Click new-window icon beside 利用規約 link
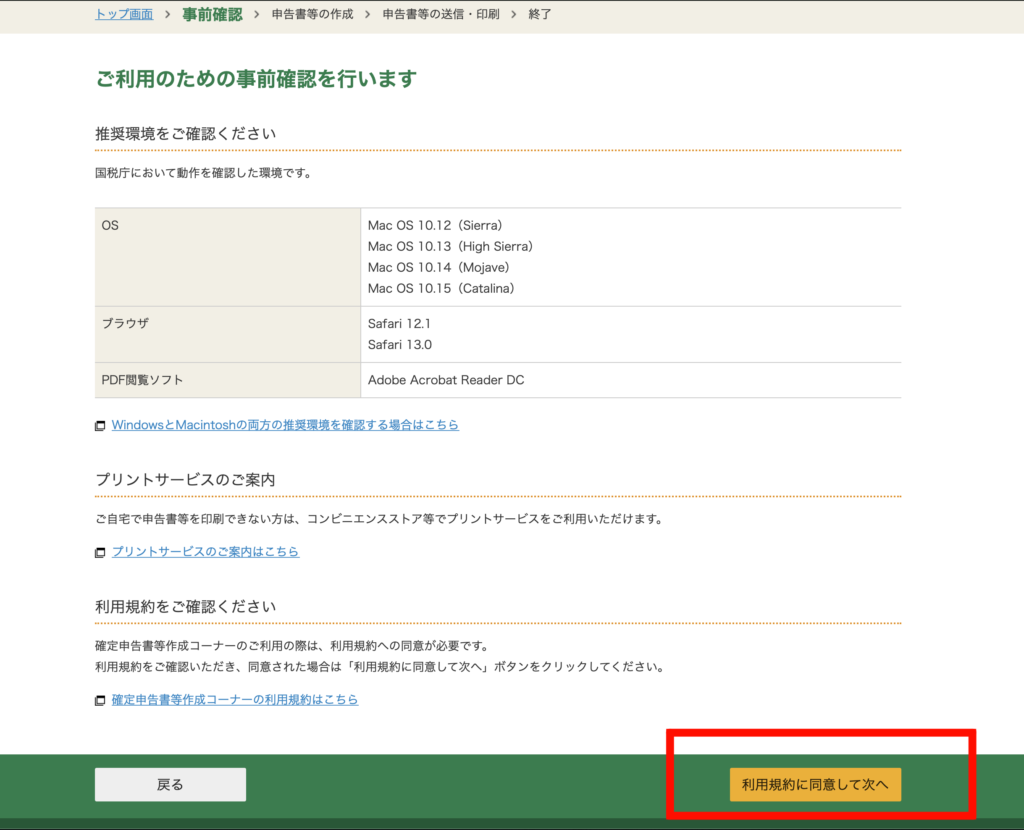The image size is (1024, 830). pyautogui.click(x=100, y=701)
